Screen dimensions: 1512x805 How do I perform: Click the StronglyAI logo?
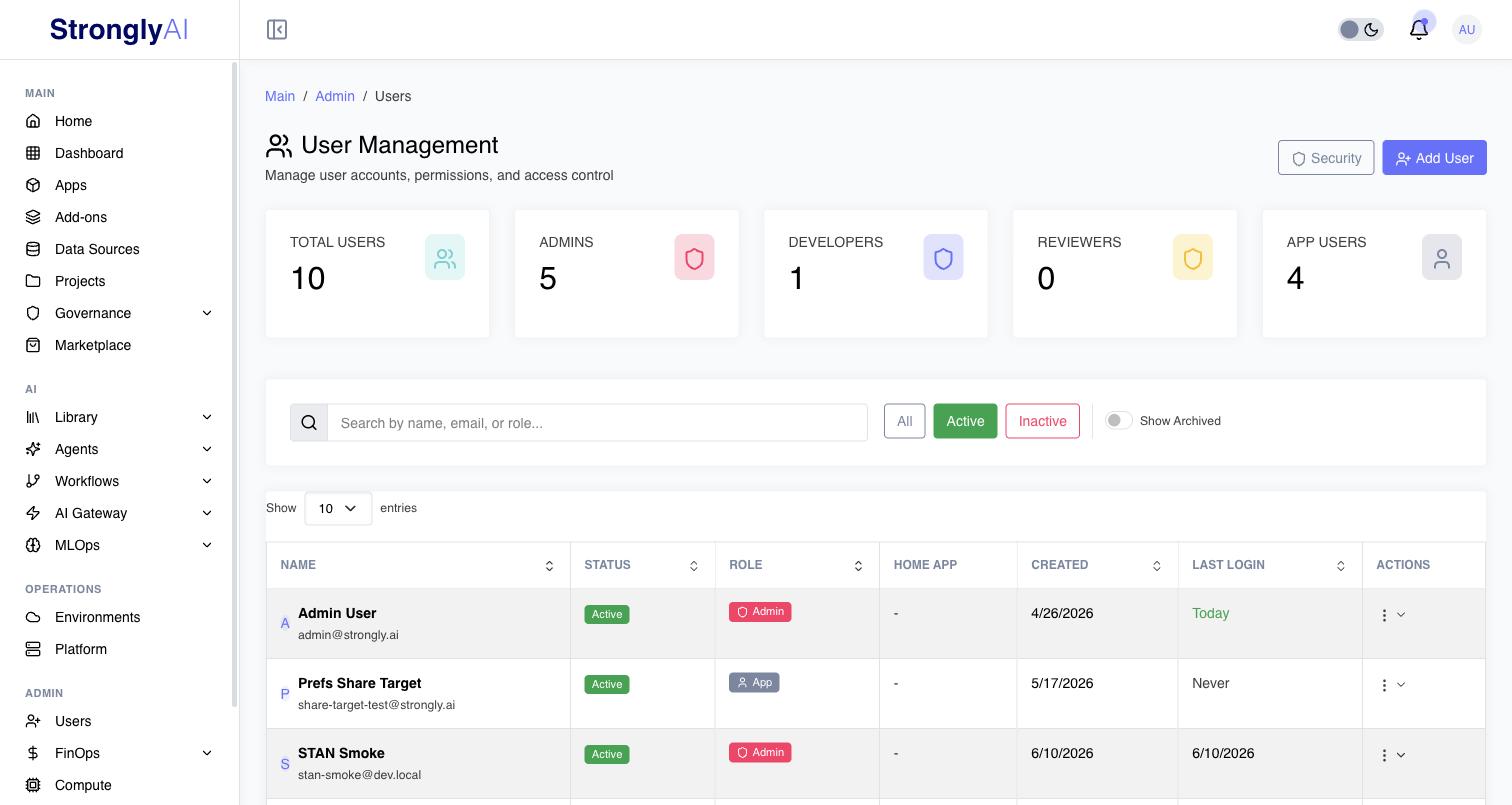[119, 30]
